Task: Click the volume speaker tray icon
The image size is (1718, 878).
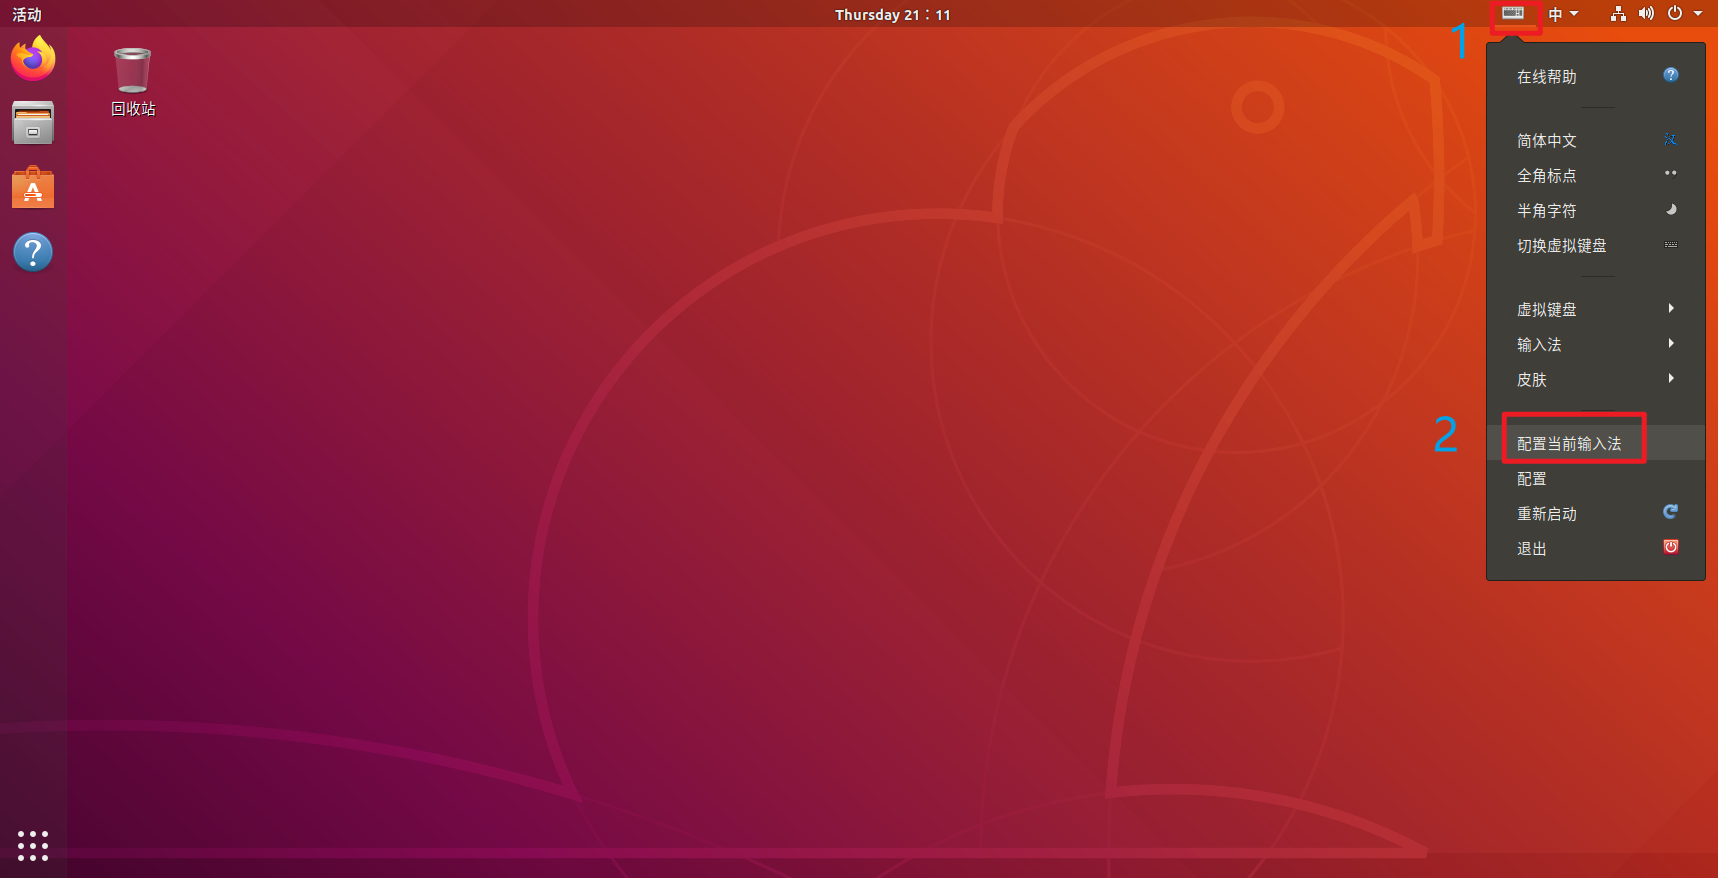Action: (x=1646, y=14)
